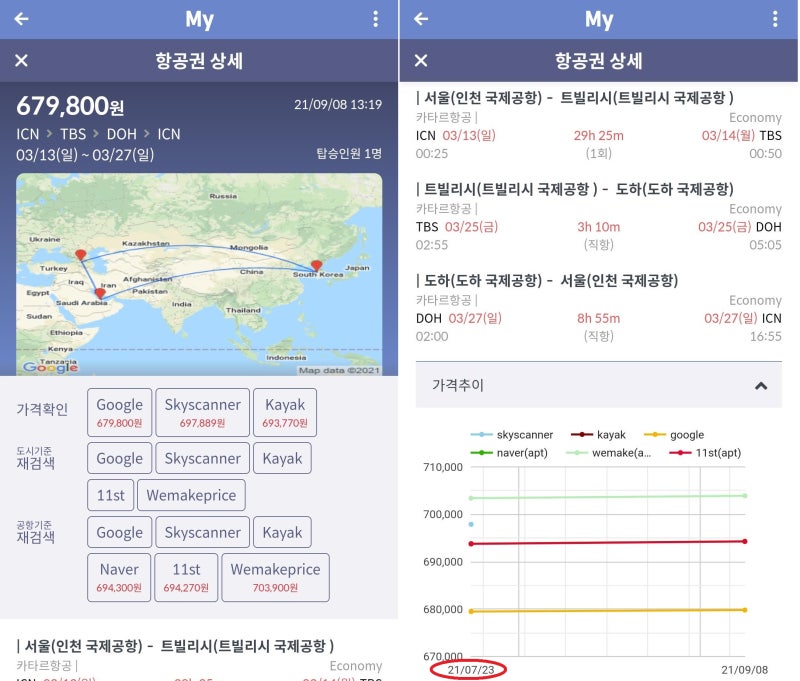Open Kayak price check showing 693,770원
The image size is (800, 681).
(285, 412)
